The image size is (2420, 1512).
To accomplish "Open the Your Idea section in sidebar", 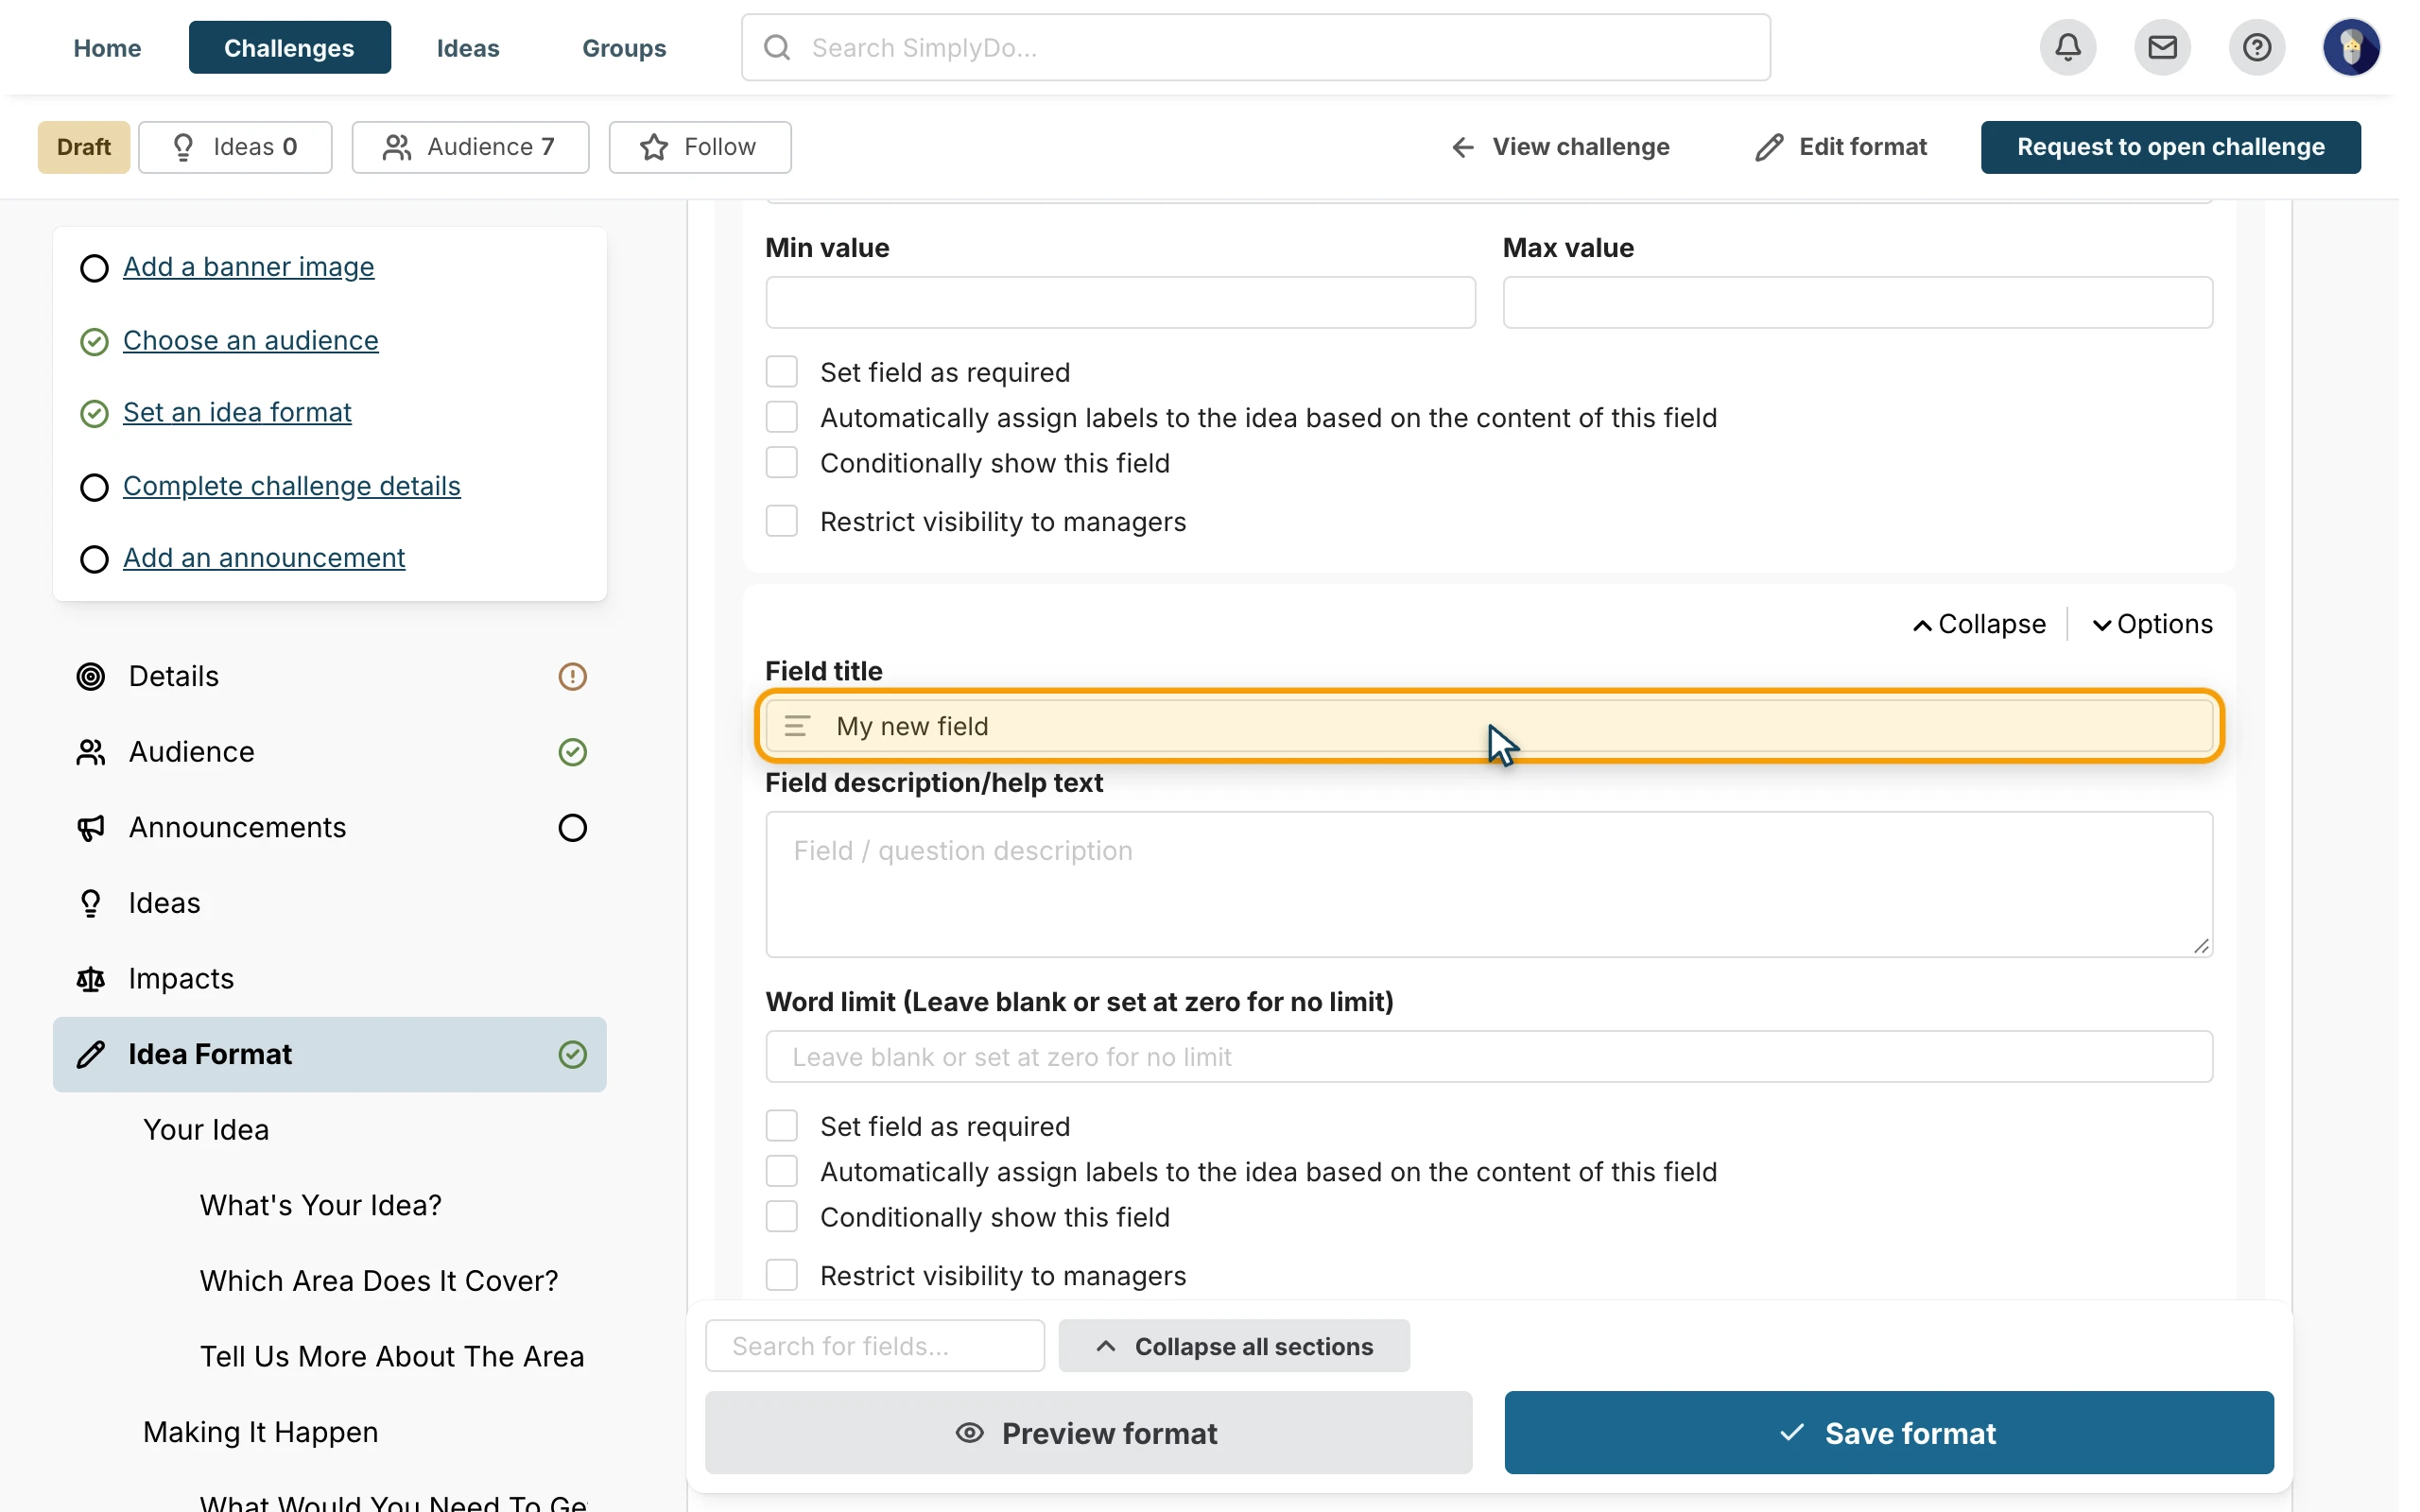I will point(206,1130).
